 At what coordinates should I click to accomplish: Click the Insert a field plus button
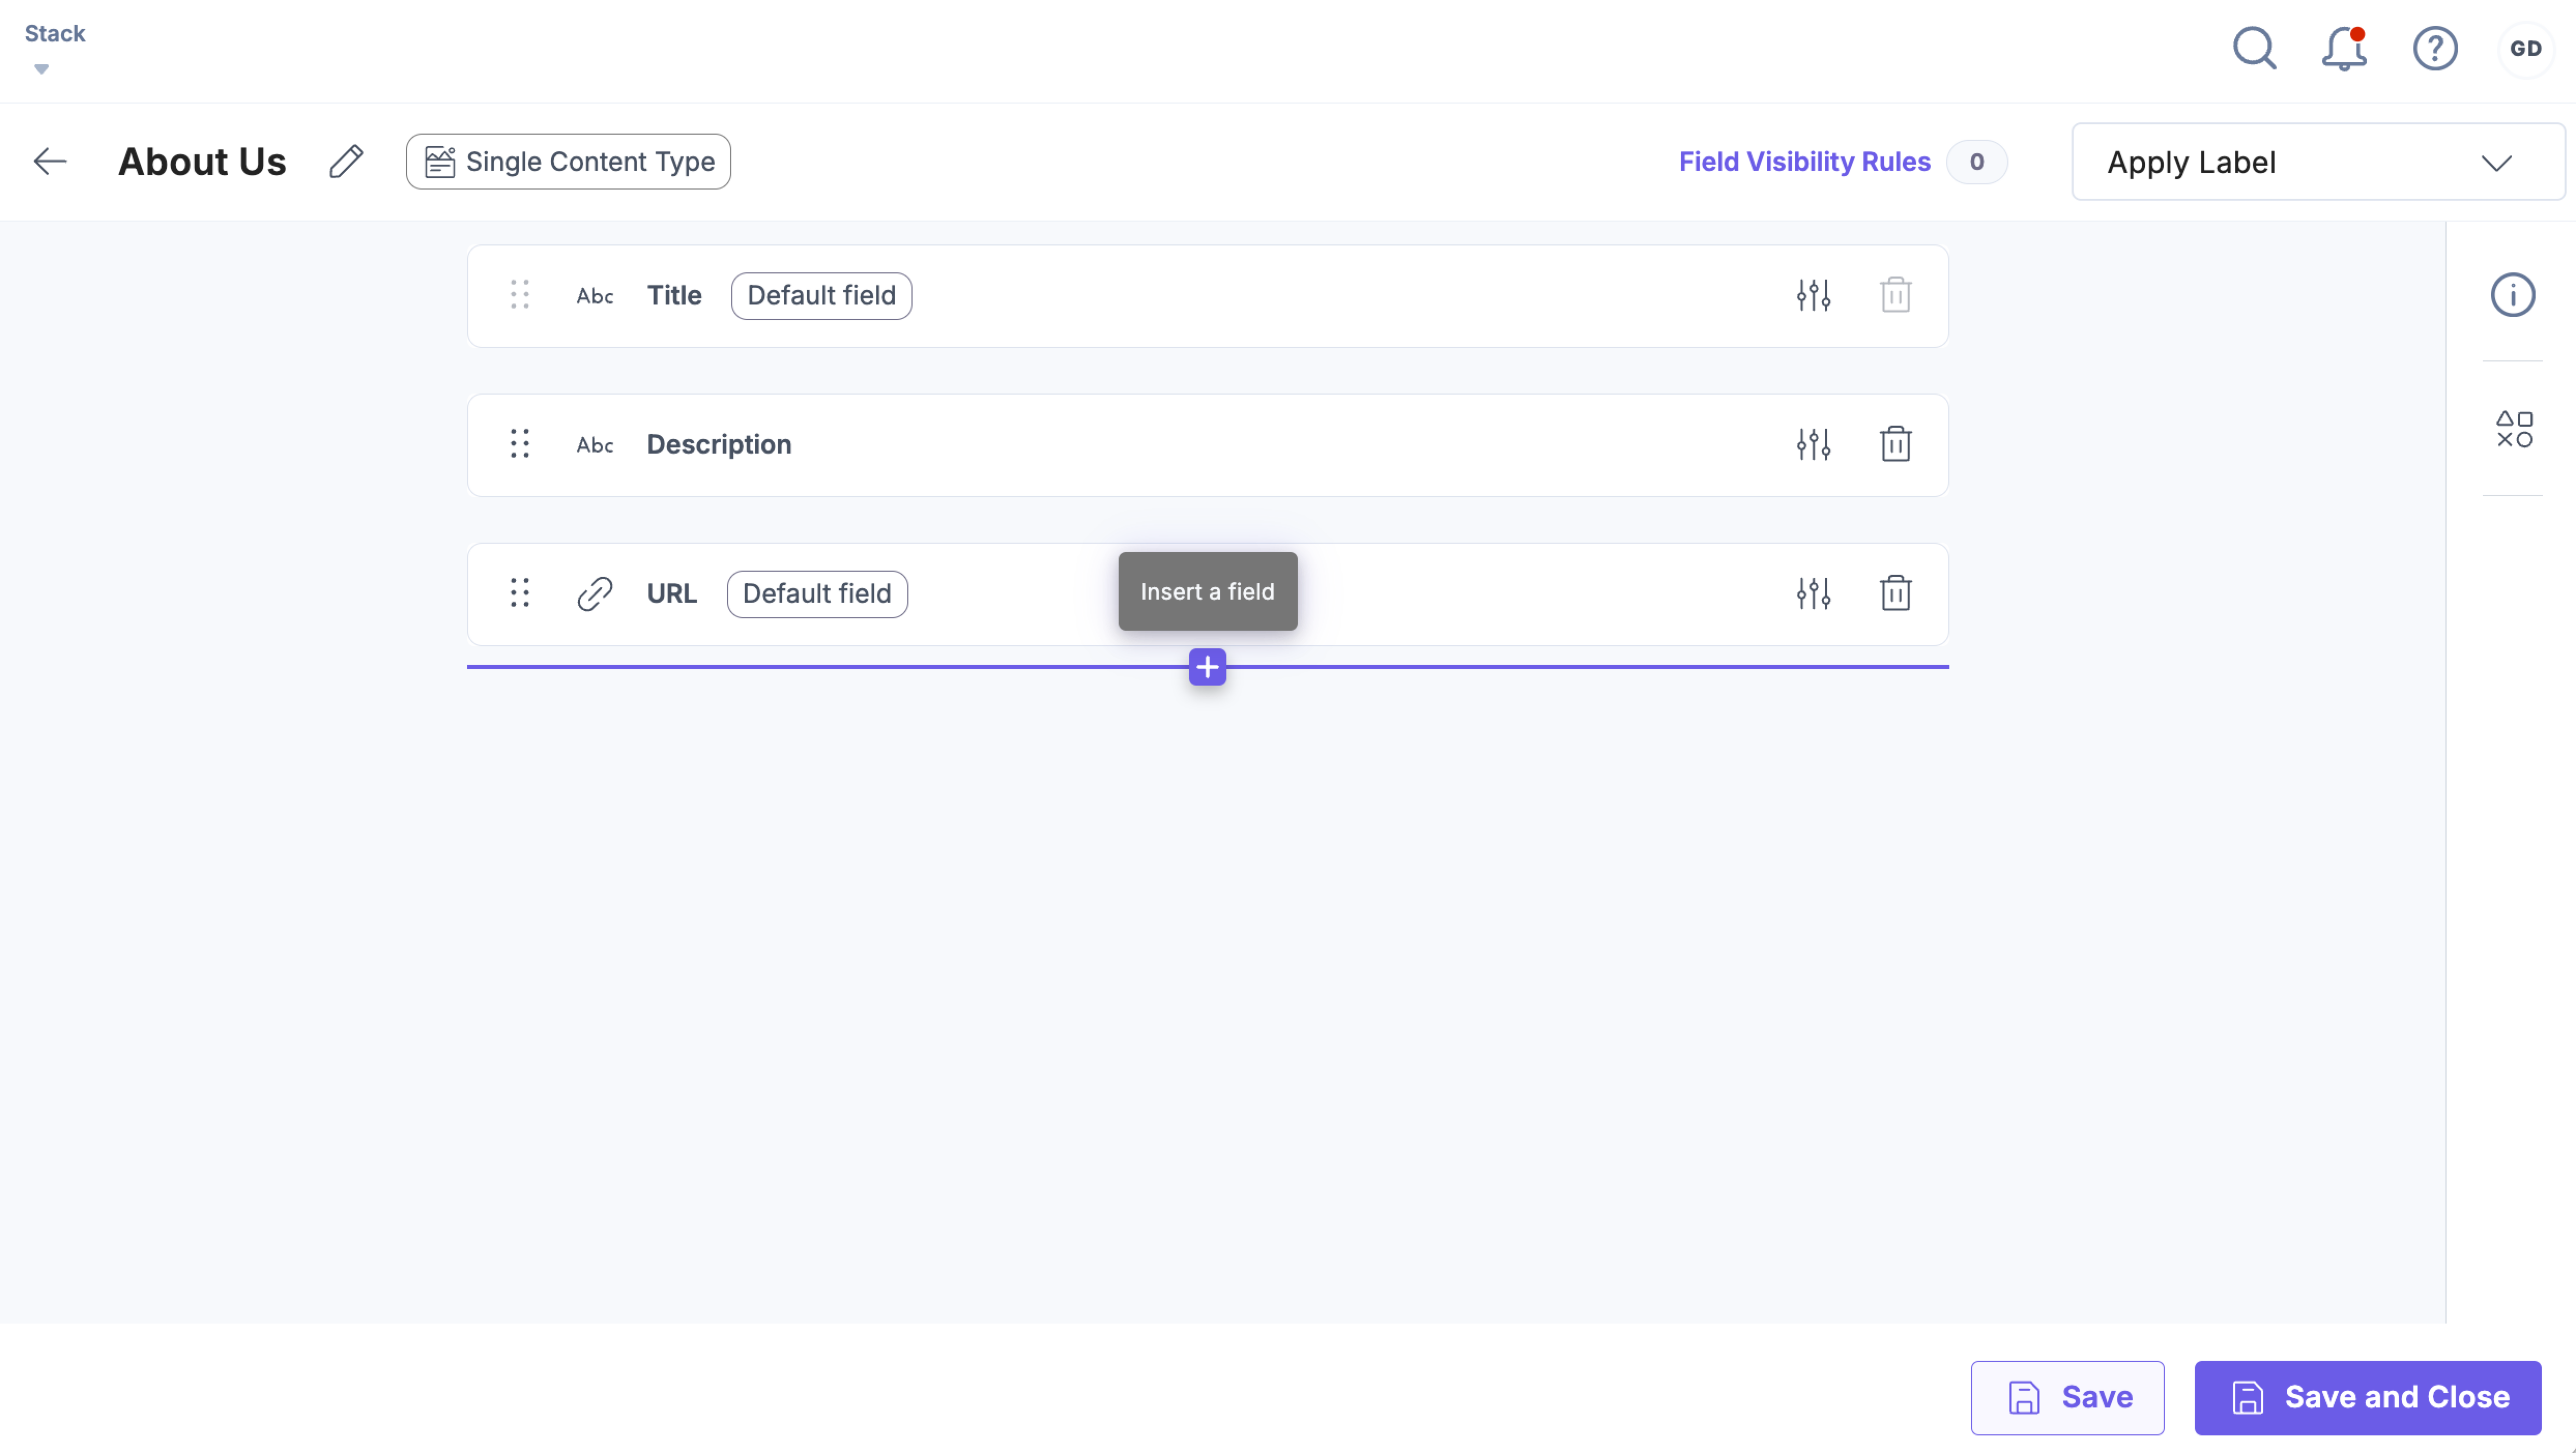pyautogui.click(x=1208, y=667)
